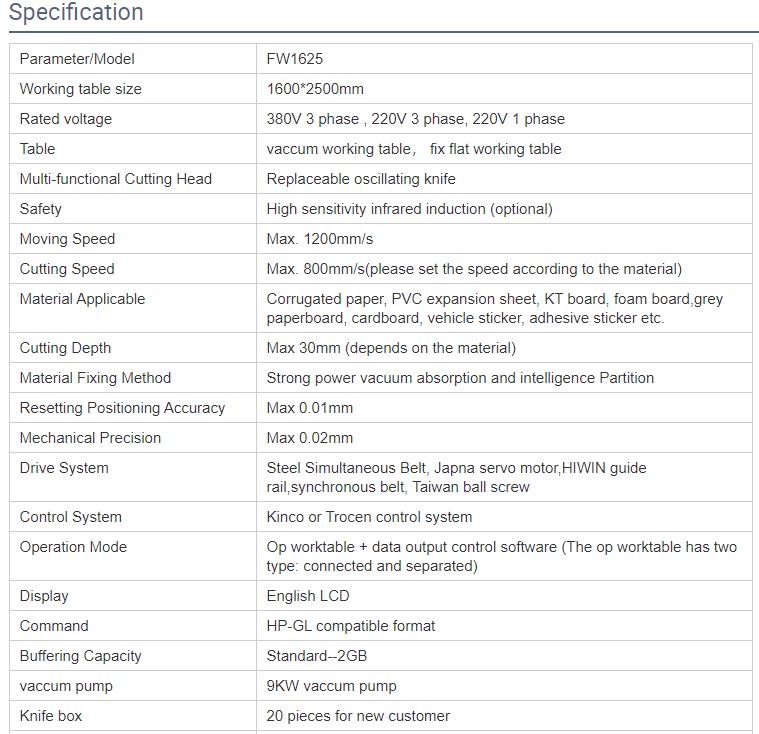Image resolution: width=759 pixels, height=734 pixels.
Task: Click the 'Corrugated paper, PVC expansion sheet' text
Action: (401, 299)
